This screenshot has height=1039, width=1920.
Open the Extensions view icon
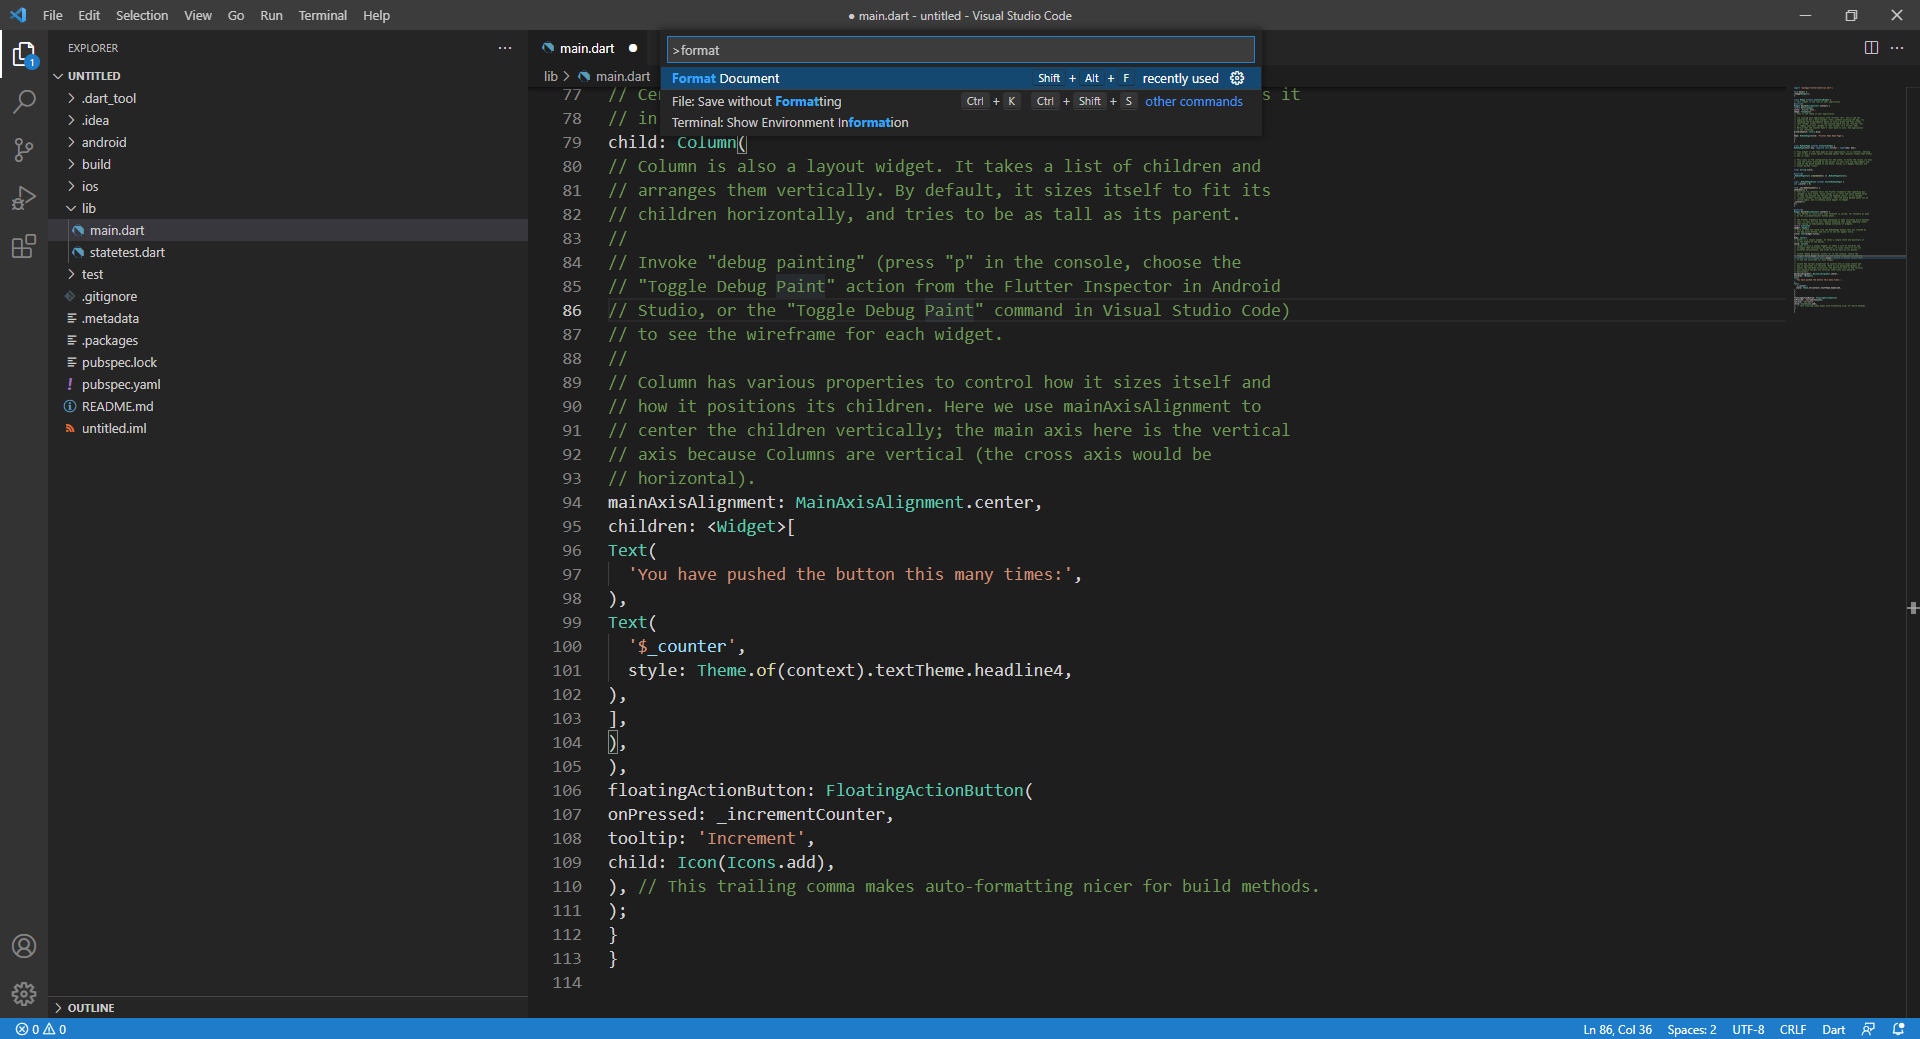(x=24, y=246)
